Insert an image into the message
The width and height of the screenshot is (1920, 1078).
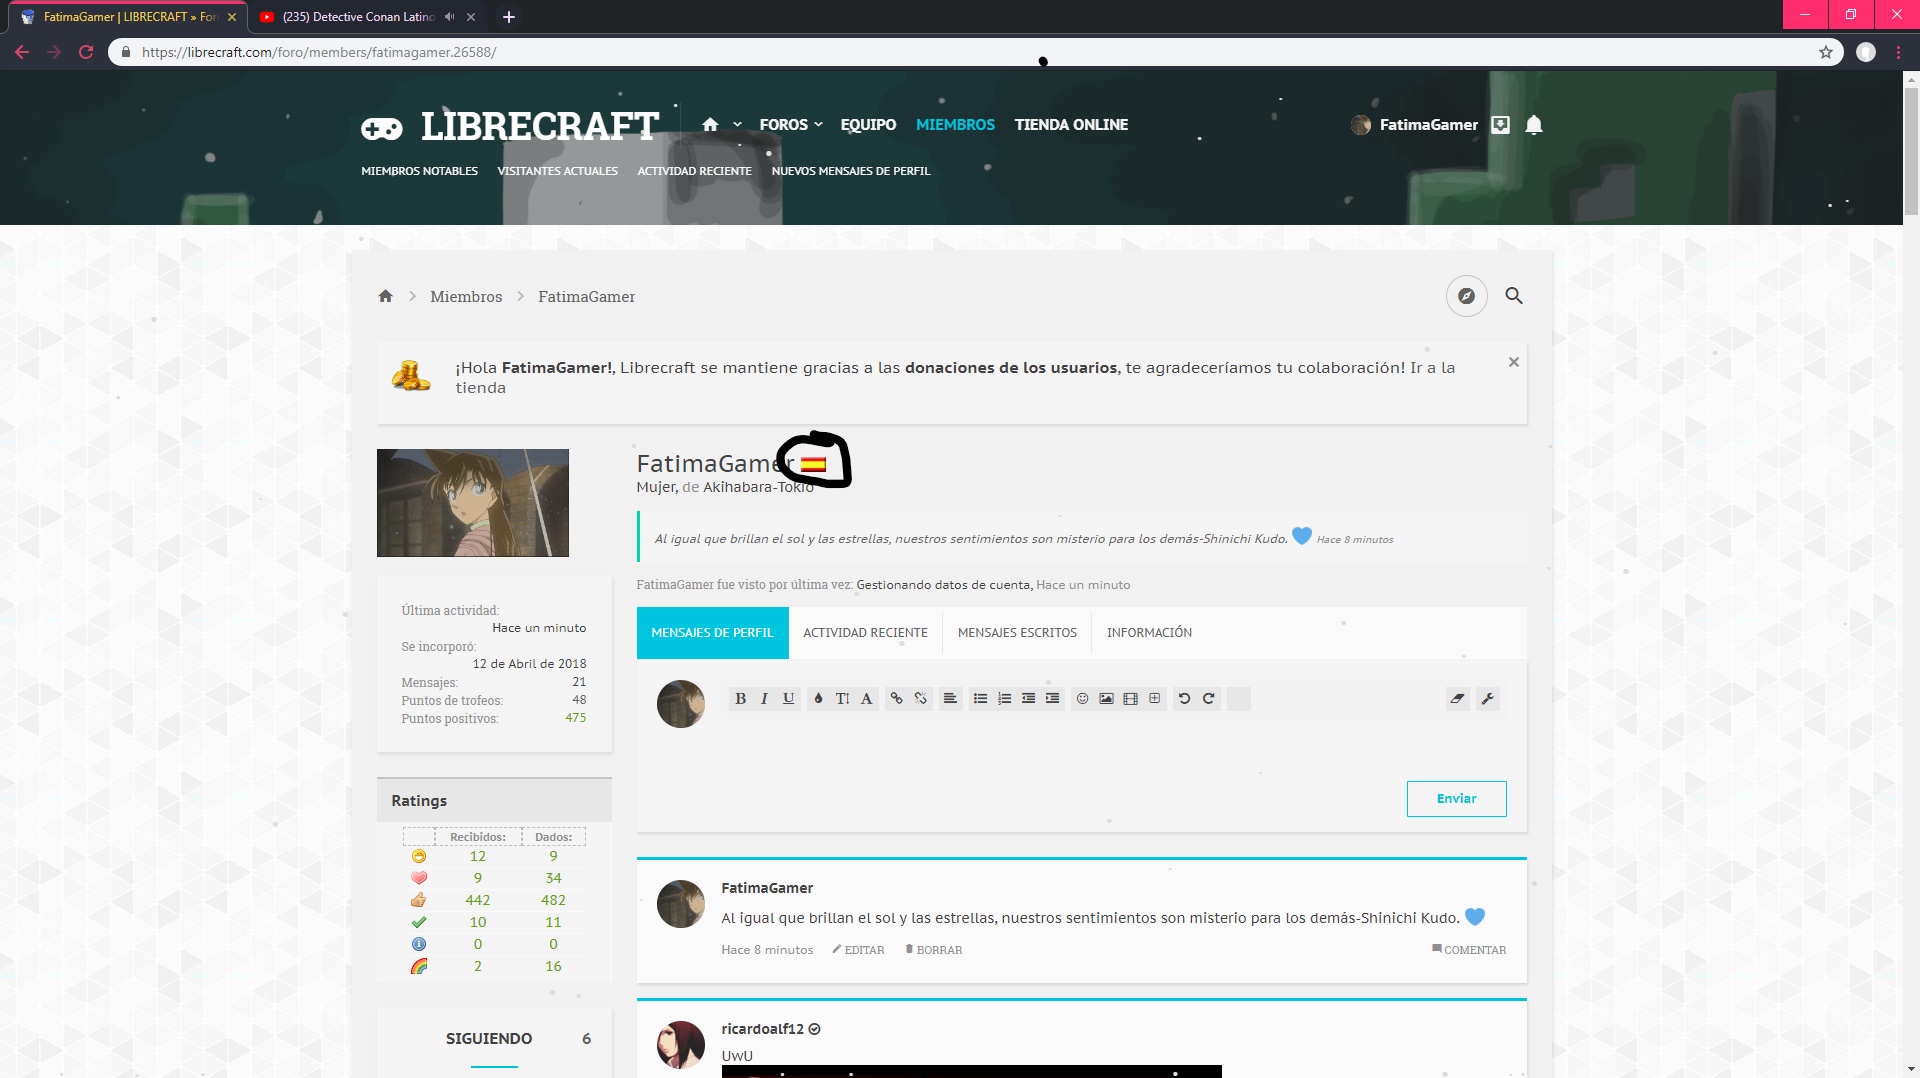(x=1106, y=699)
